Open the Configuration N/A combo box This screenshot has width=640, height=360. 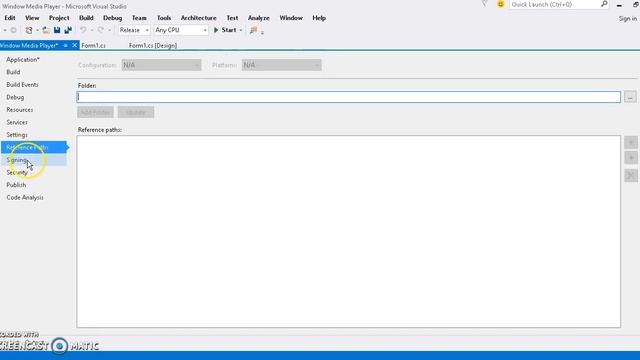click(161, 65)
